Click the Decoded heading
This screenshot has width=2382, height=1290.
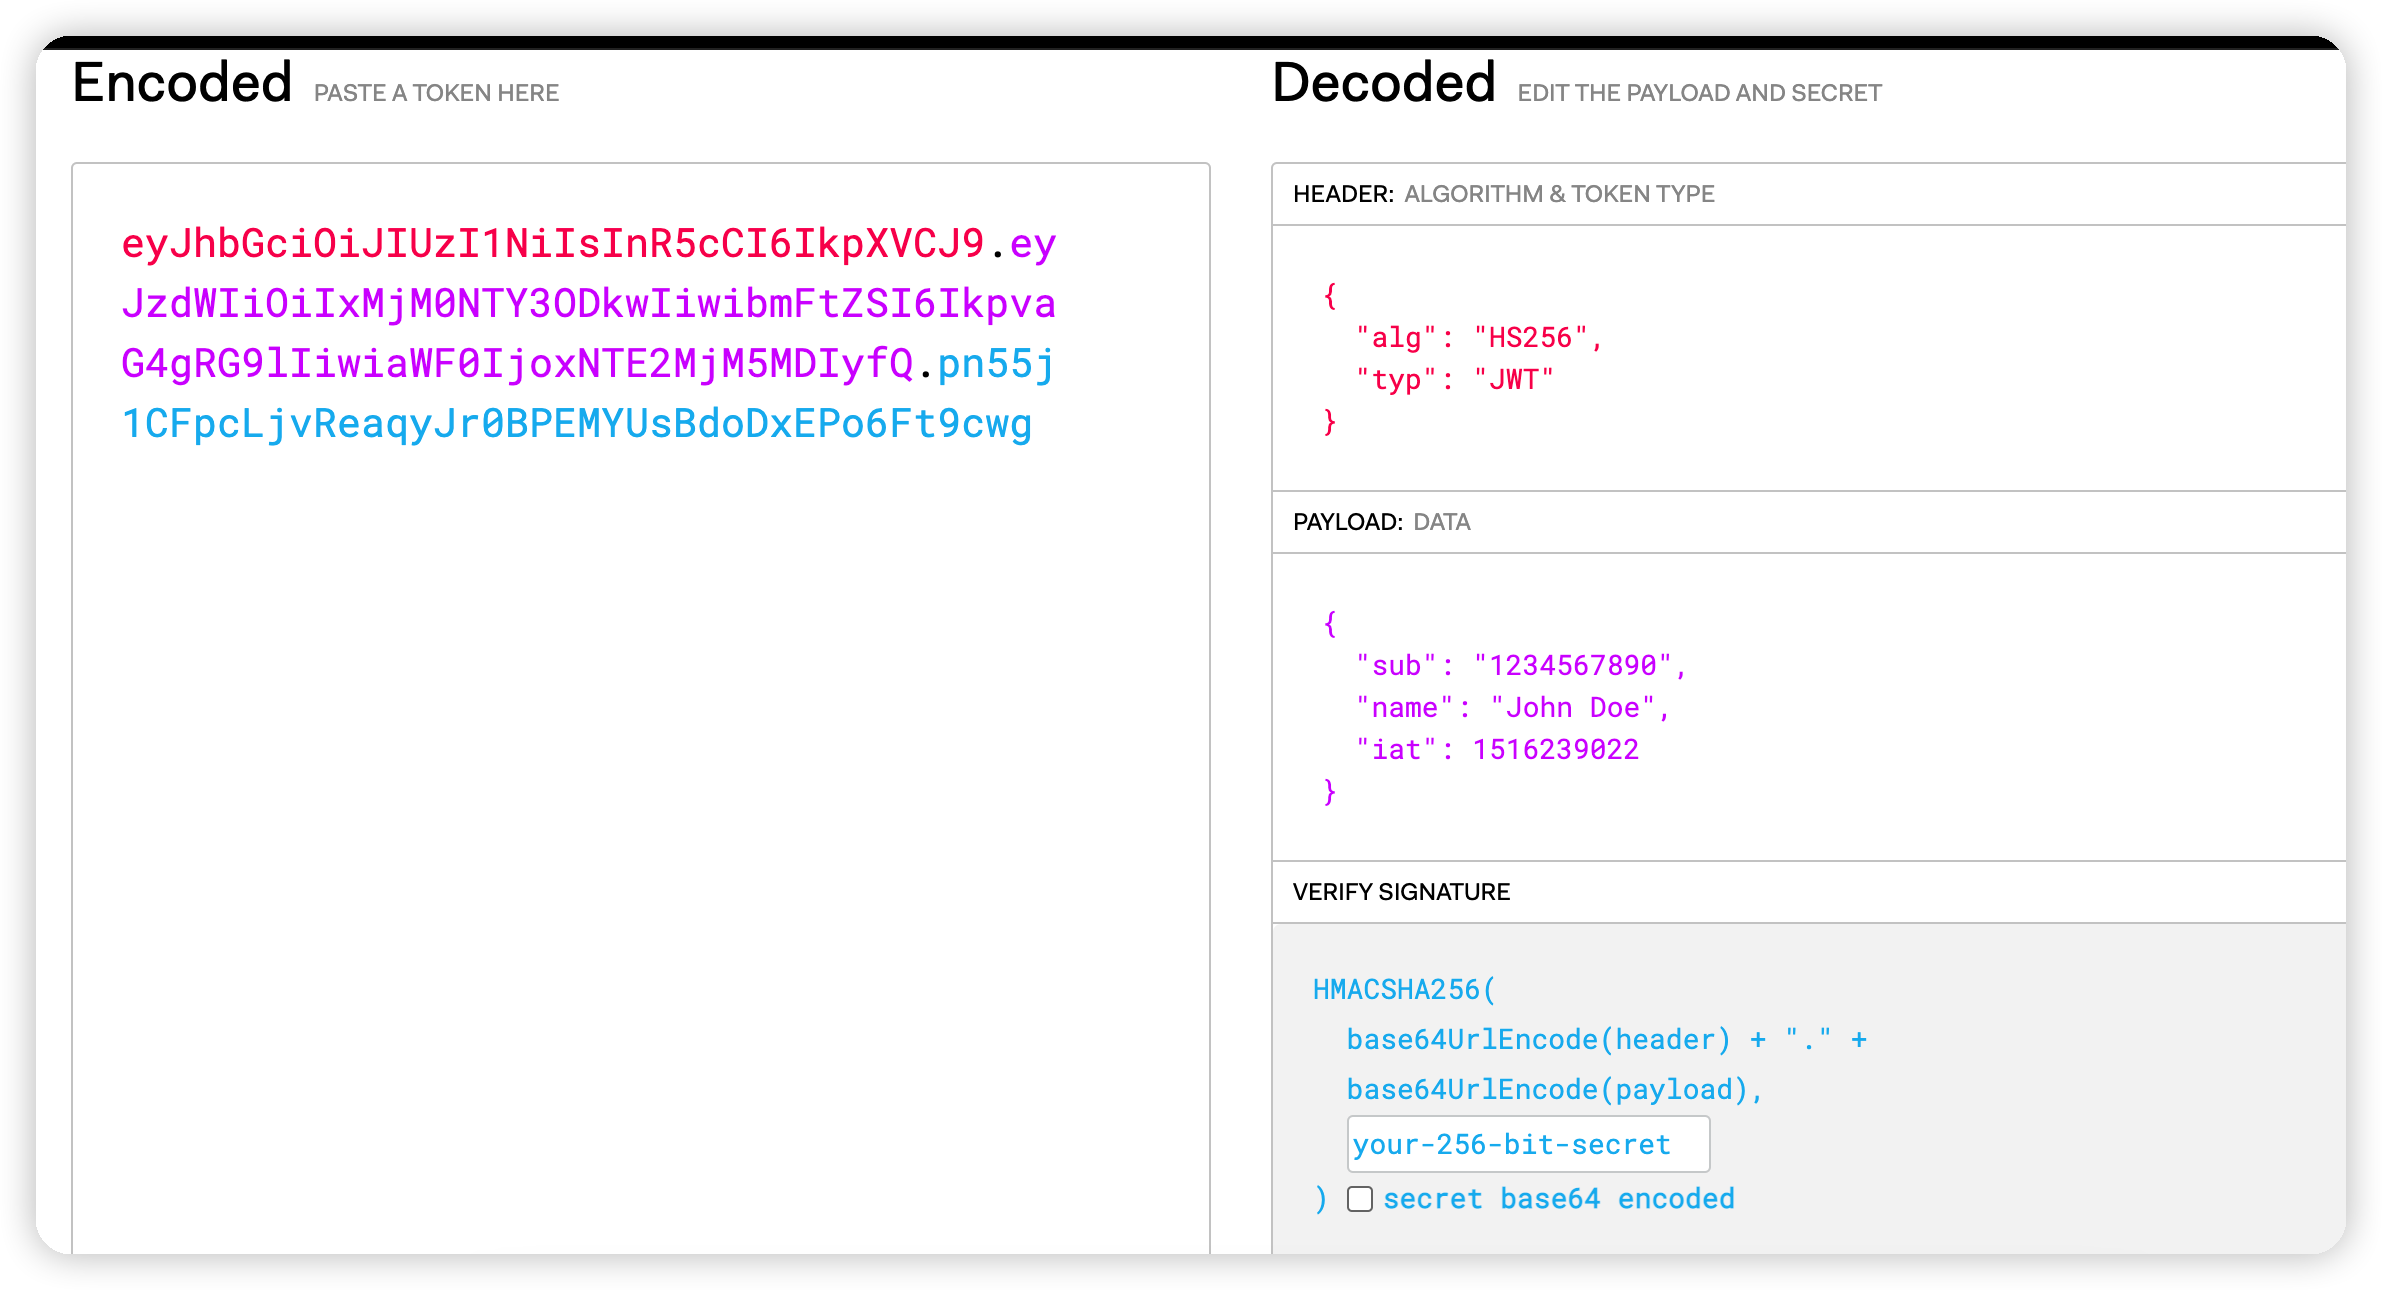pos(1383,83)
